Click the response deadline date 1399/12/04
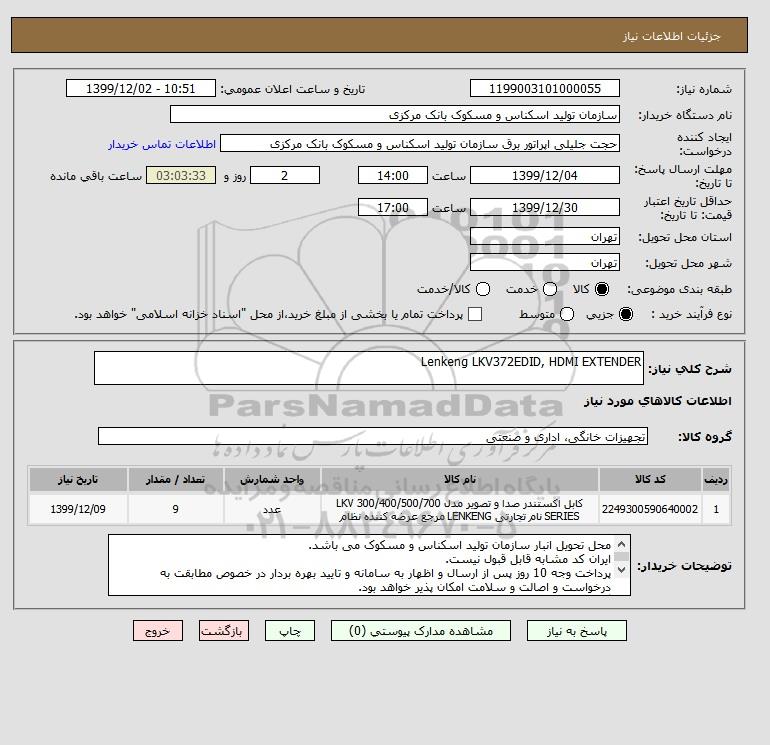770x745 pixels. 545,175
